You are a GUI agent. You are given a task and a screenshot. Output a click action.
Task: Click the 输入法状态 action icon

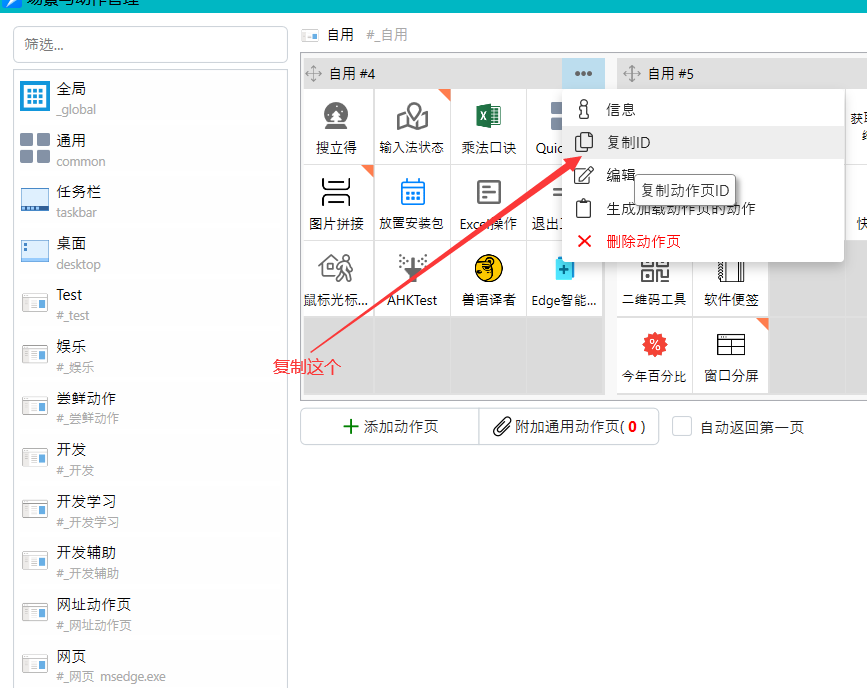click(x=412, y=118)
